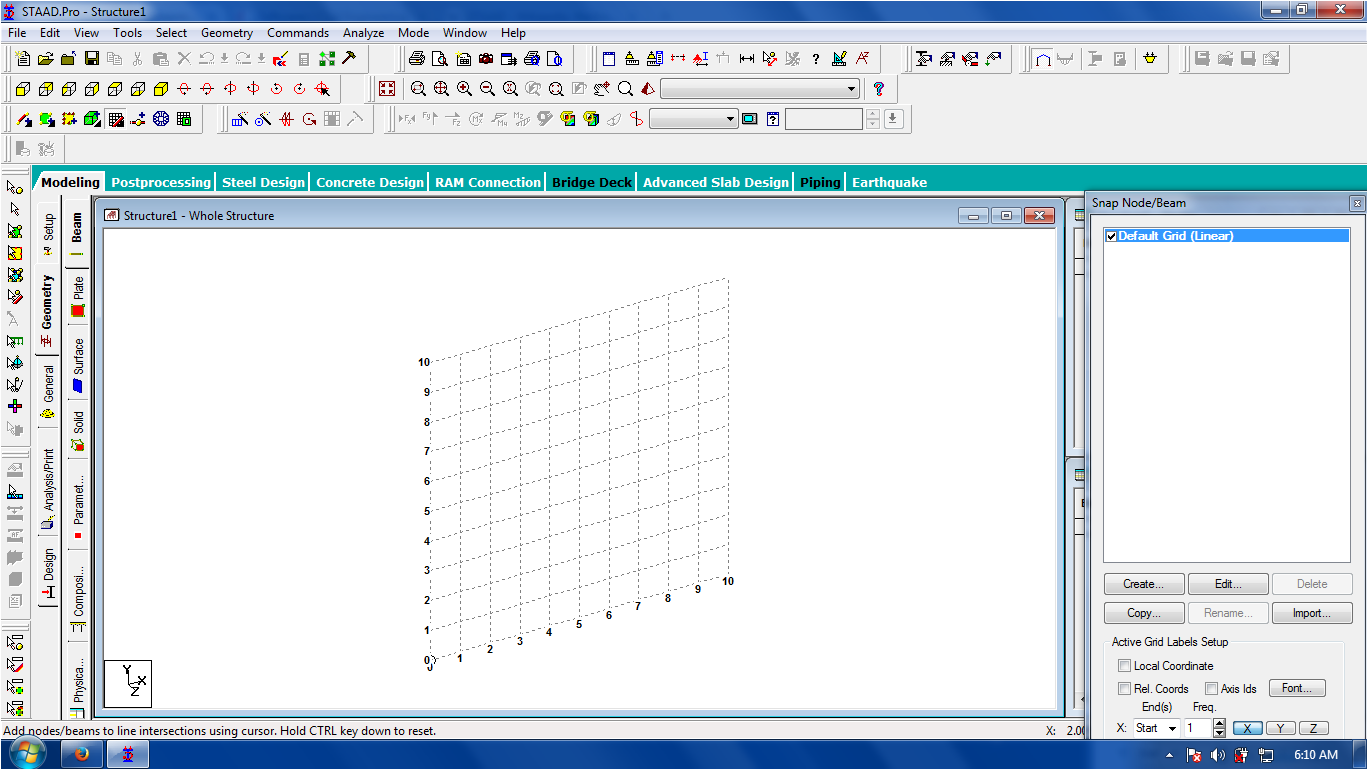Open the Commands menu

pyautogui.click(x=298, y=33)
